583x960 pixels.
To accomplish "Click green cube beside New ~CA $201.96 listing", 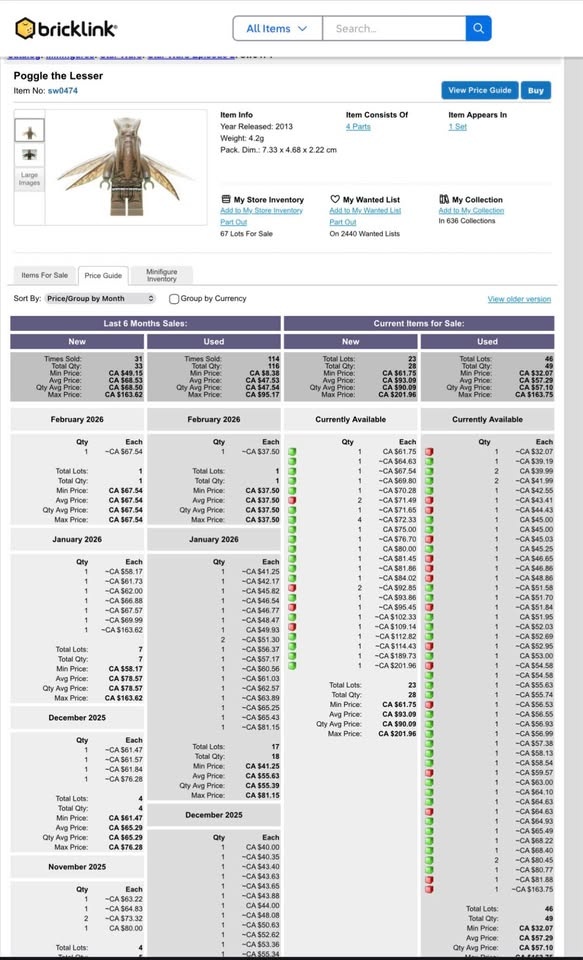I will [x=292, y=666].
